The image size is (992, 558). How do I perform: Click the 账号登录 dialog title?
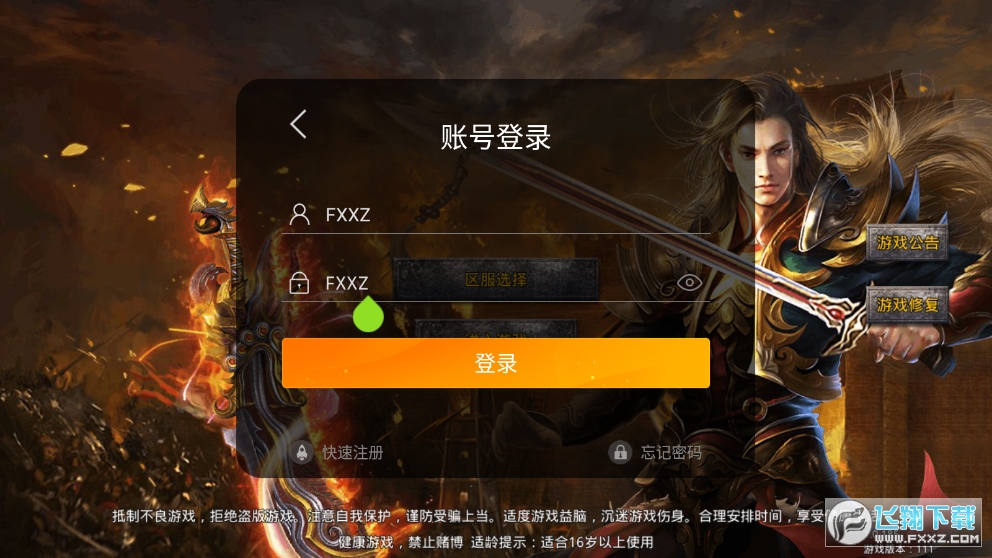(x=496, y=137)
